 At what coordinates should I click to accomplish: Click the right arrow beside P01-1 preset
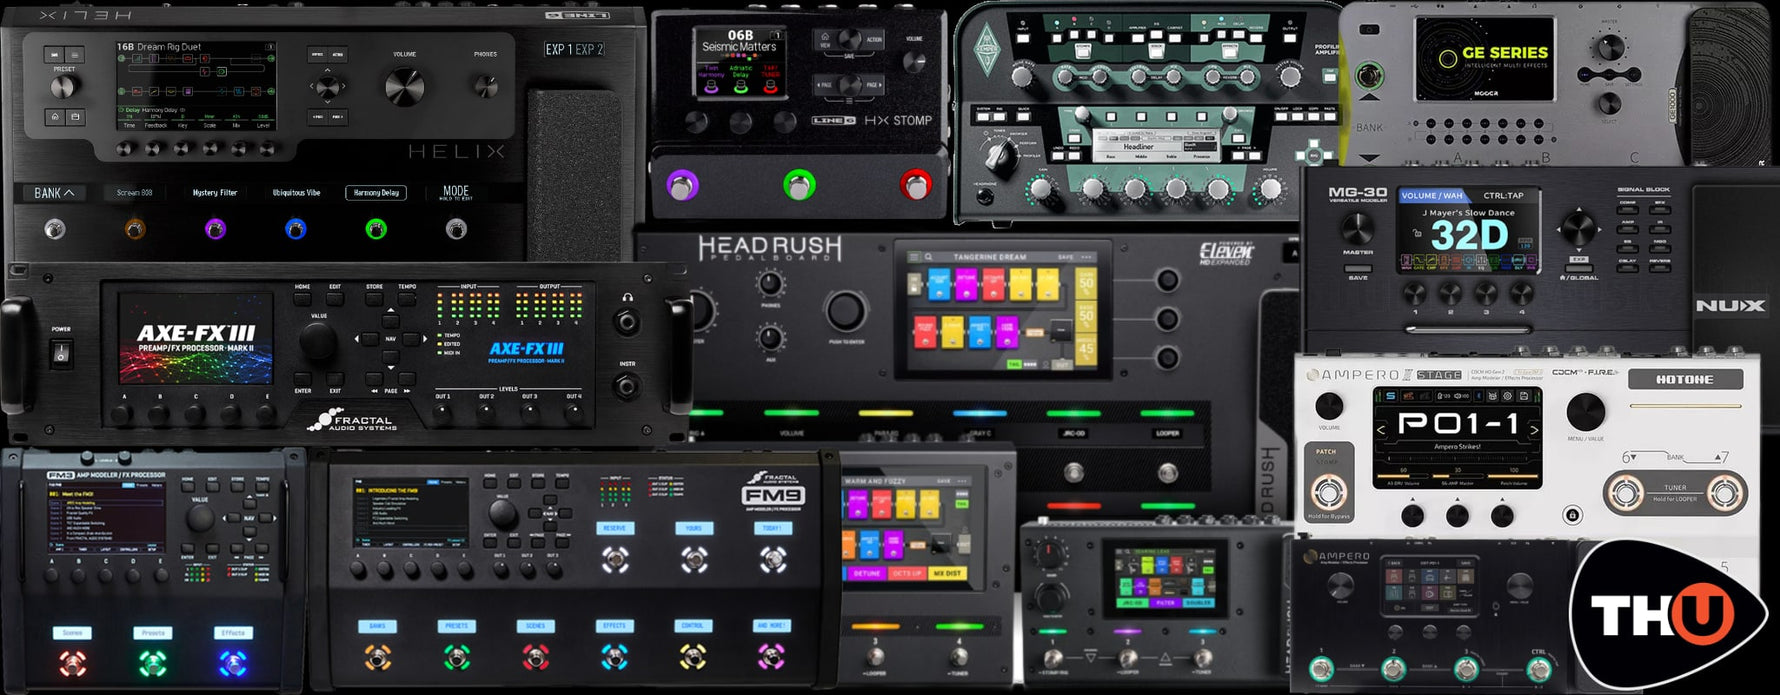click(x=1534, y=429)
